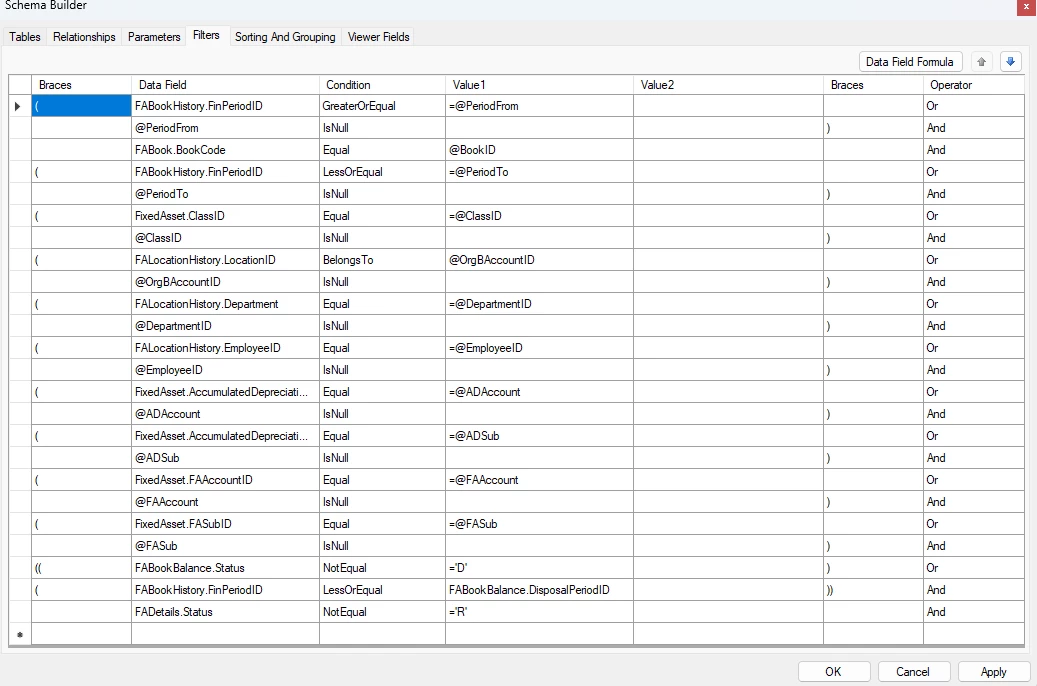Click the =@EmployeeID value cell
The width and height of the screenshot is (1037, 686).
[x=539, y=348]
